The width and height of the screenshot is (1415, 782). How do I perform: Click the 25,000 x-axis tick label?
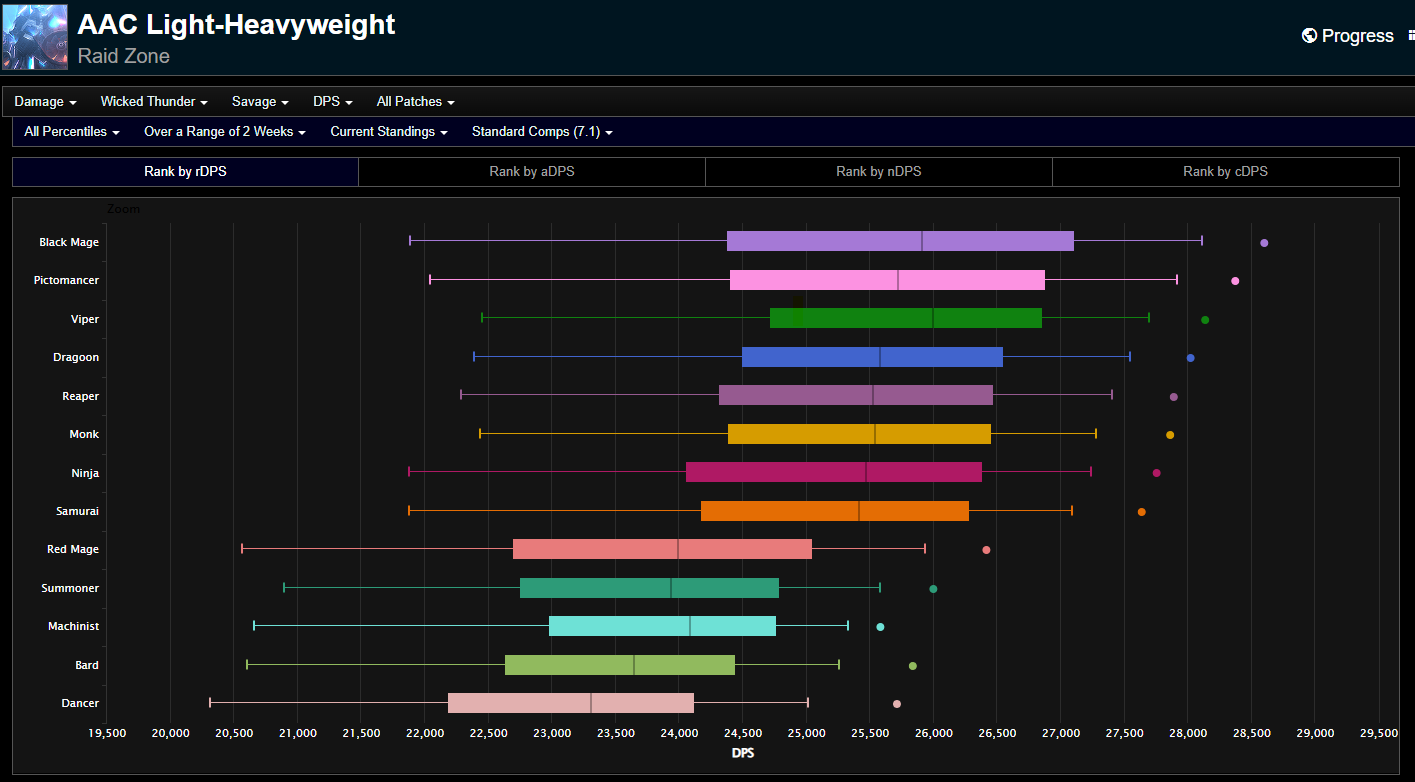pos(806,733)
